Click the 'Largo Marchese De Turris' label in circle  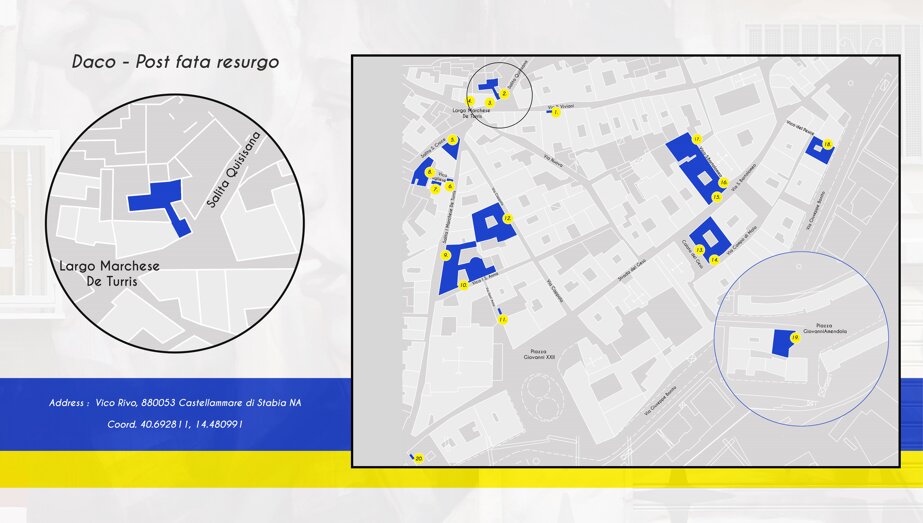point(109,273)
